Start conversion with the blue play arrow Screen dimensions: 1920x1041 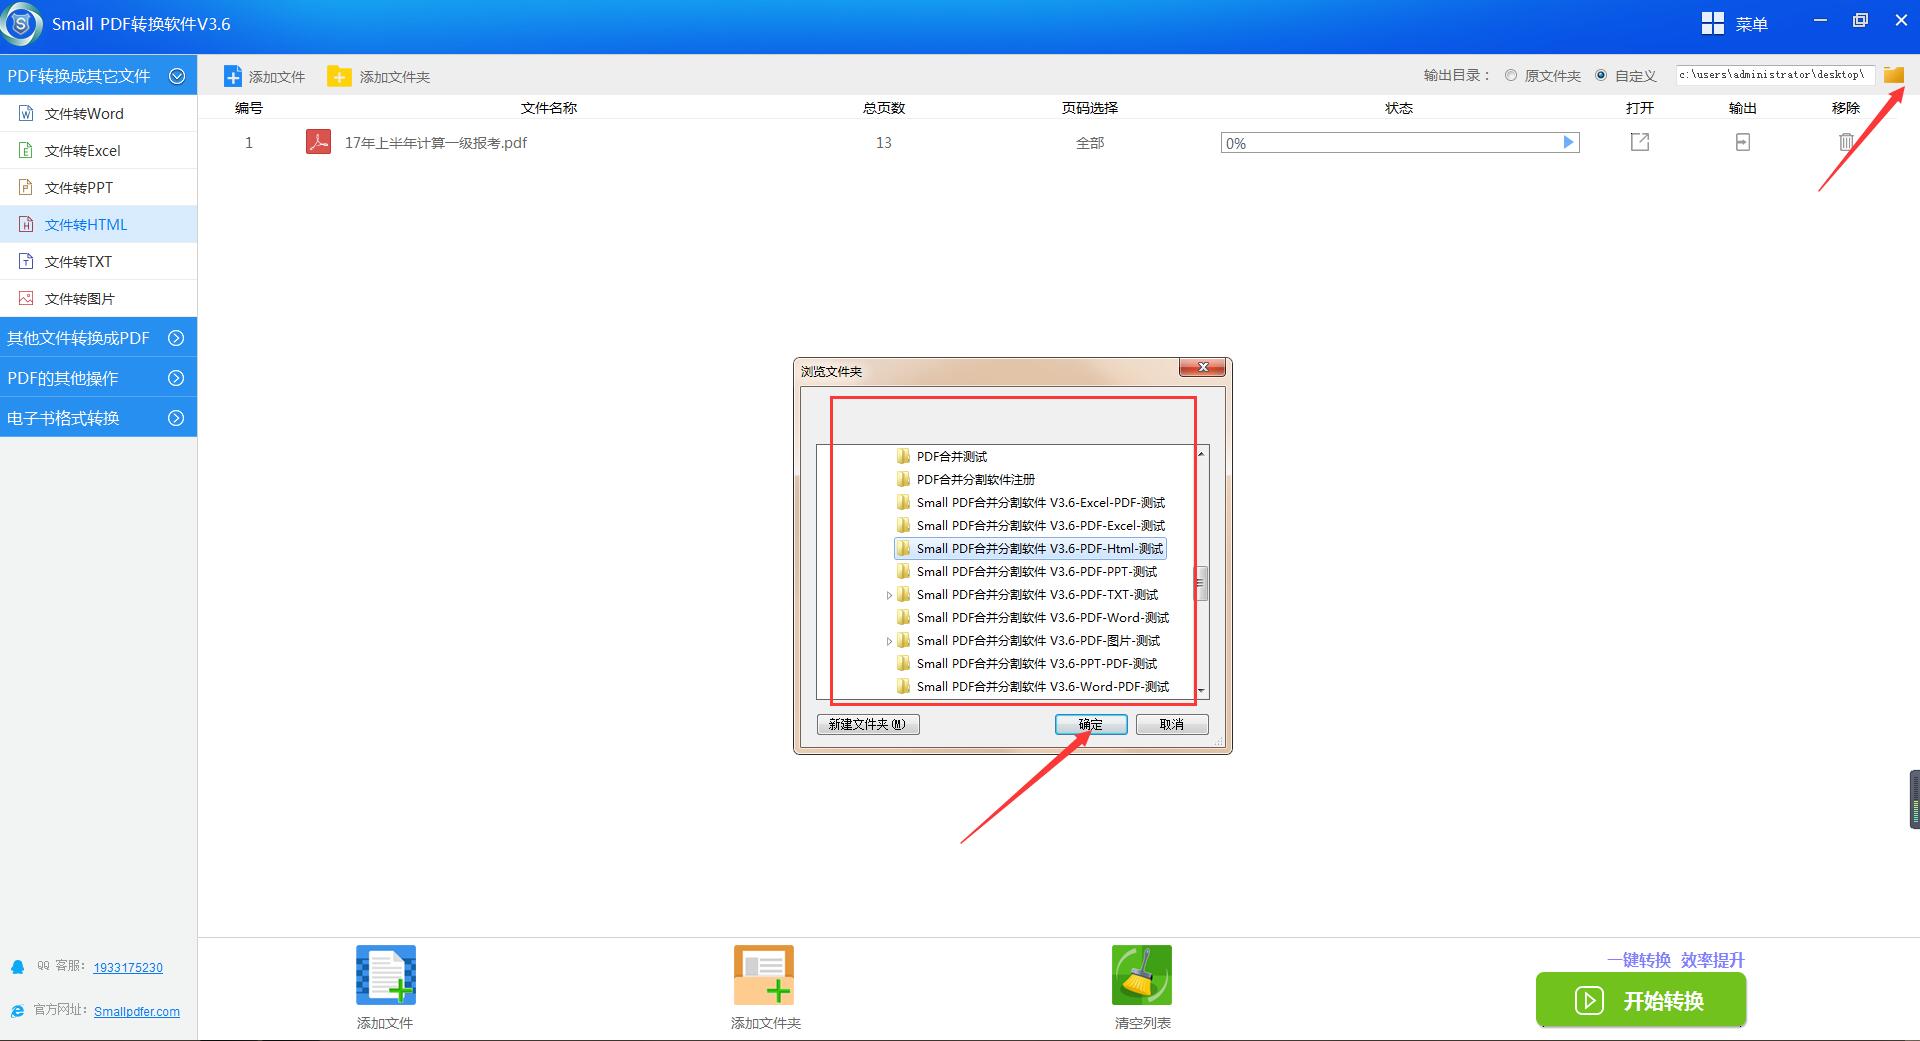tap(1569, 143)
